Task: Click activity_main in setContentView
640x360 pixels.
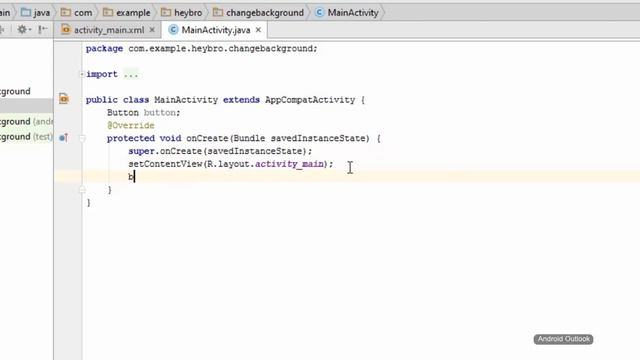Action: pyautogui.click(x=289, y=164)
